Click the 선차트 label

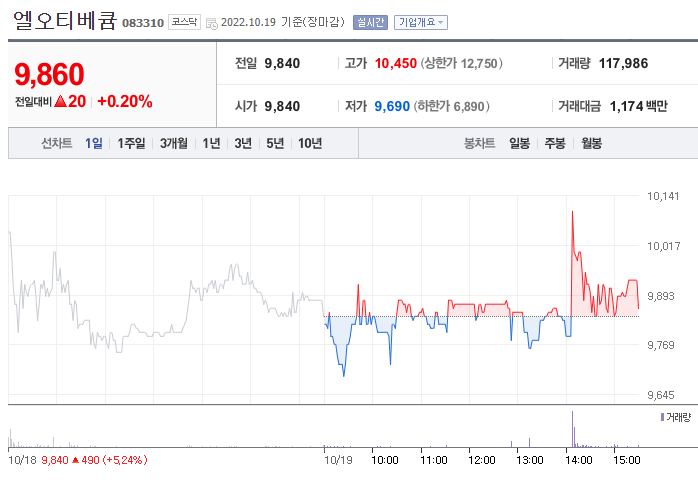(57, 143)
